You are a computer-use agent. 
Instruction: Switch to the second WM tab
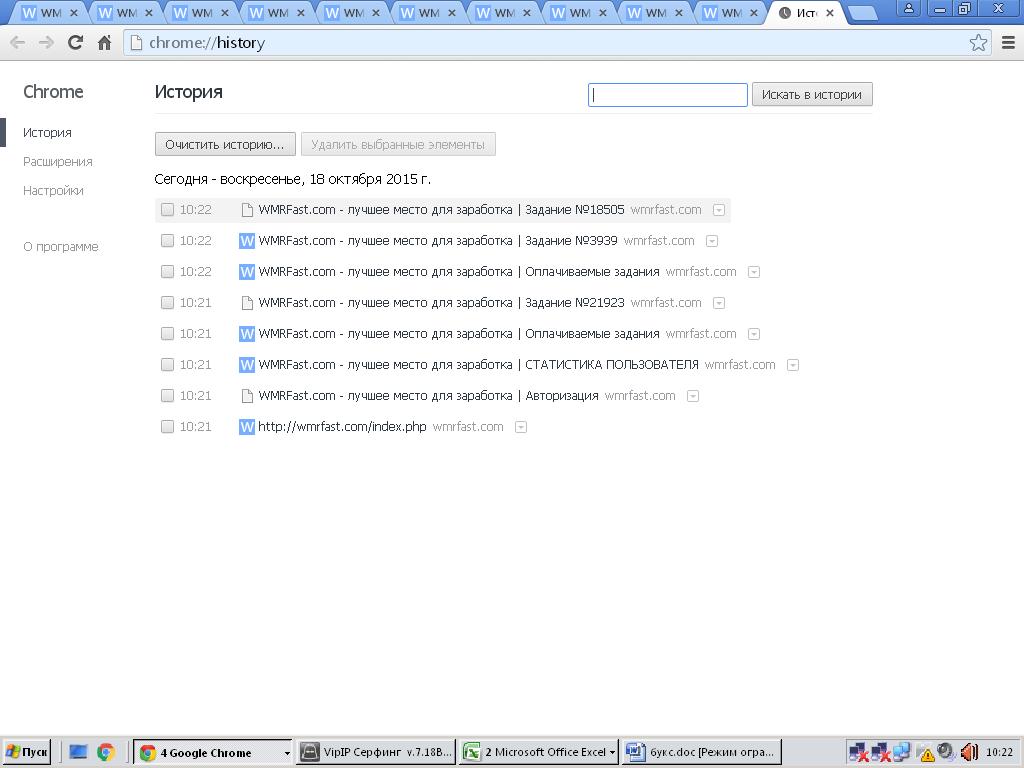125,12
